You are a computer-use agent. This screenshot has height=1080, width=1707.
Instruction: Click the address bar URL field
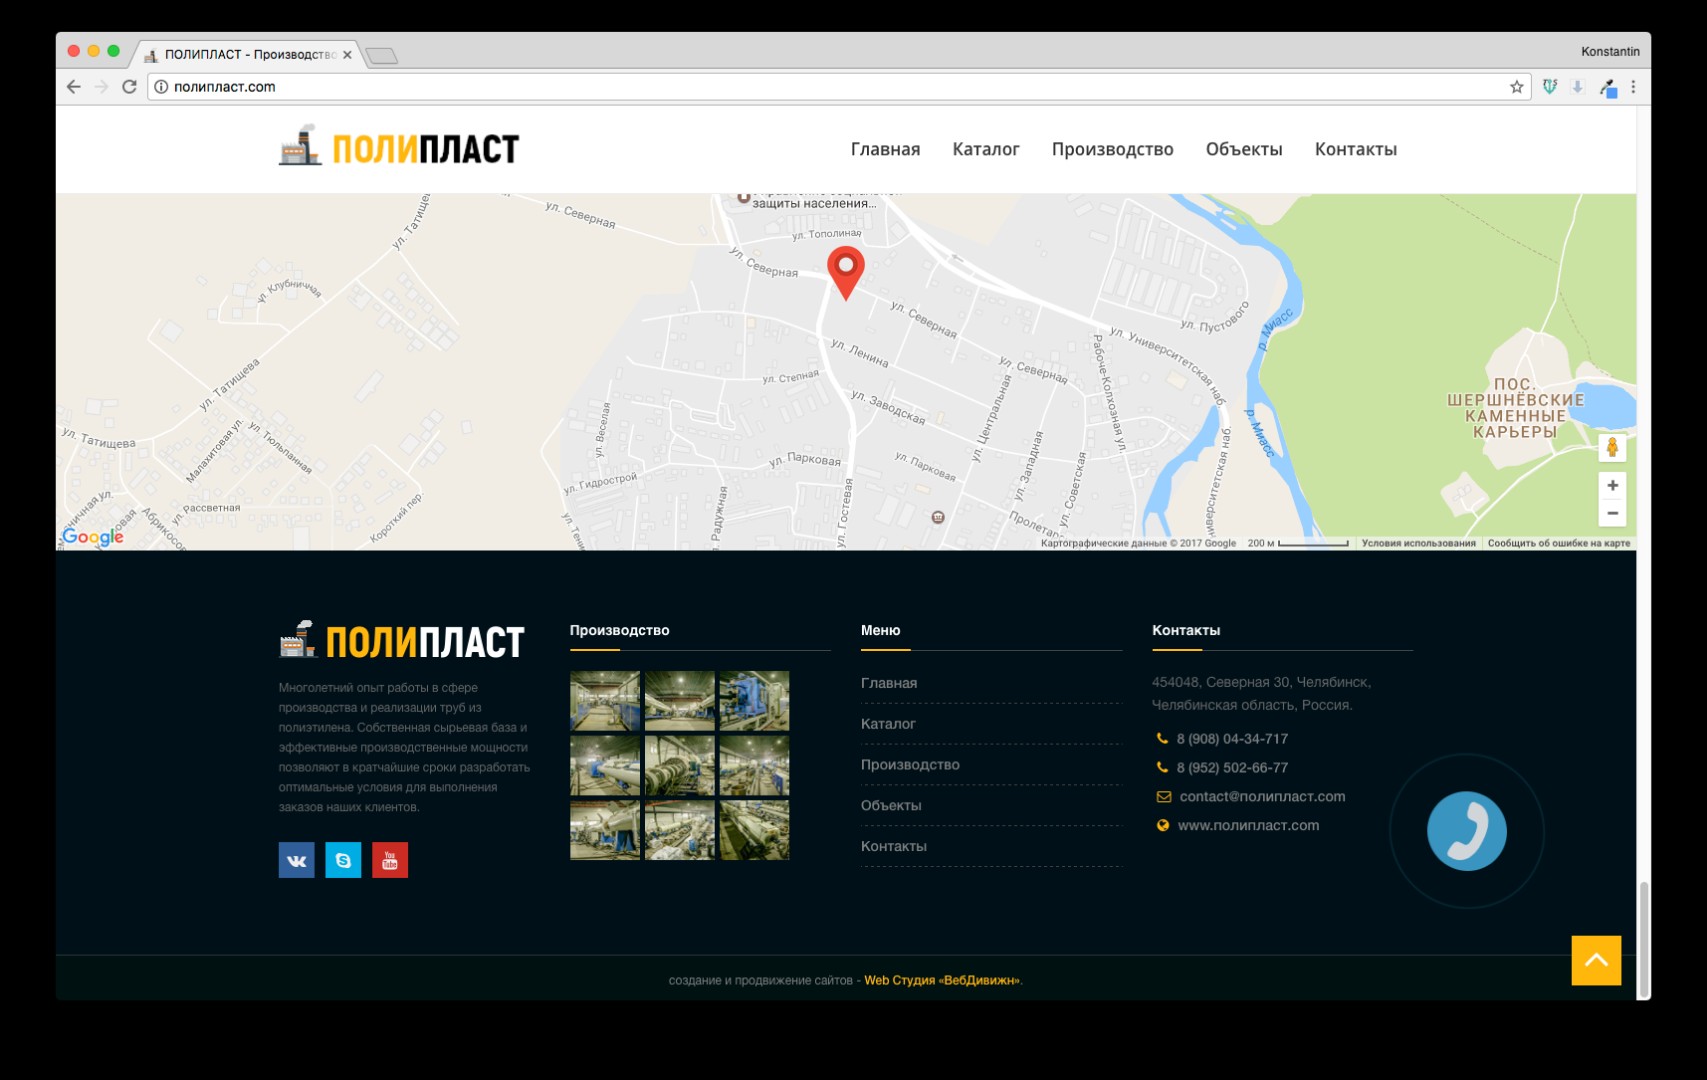pyautogui.click(x=800, y=87)
